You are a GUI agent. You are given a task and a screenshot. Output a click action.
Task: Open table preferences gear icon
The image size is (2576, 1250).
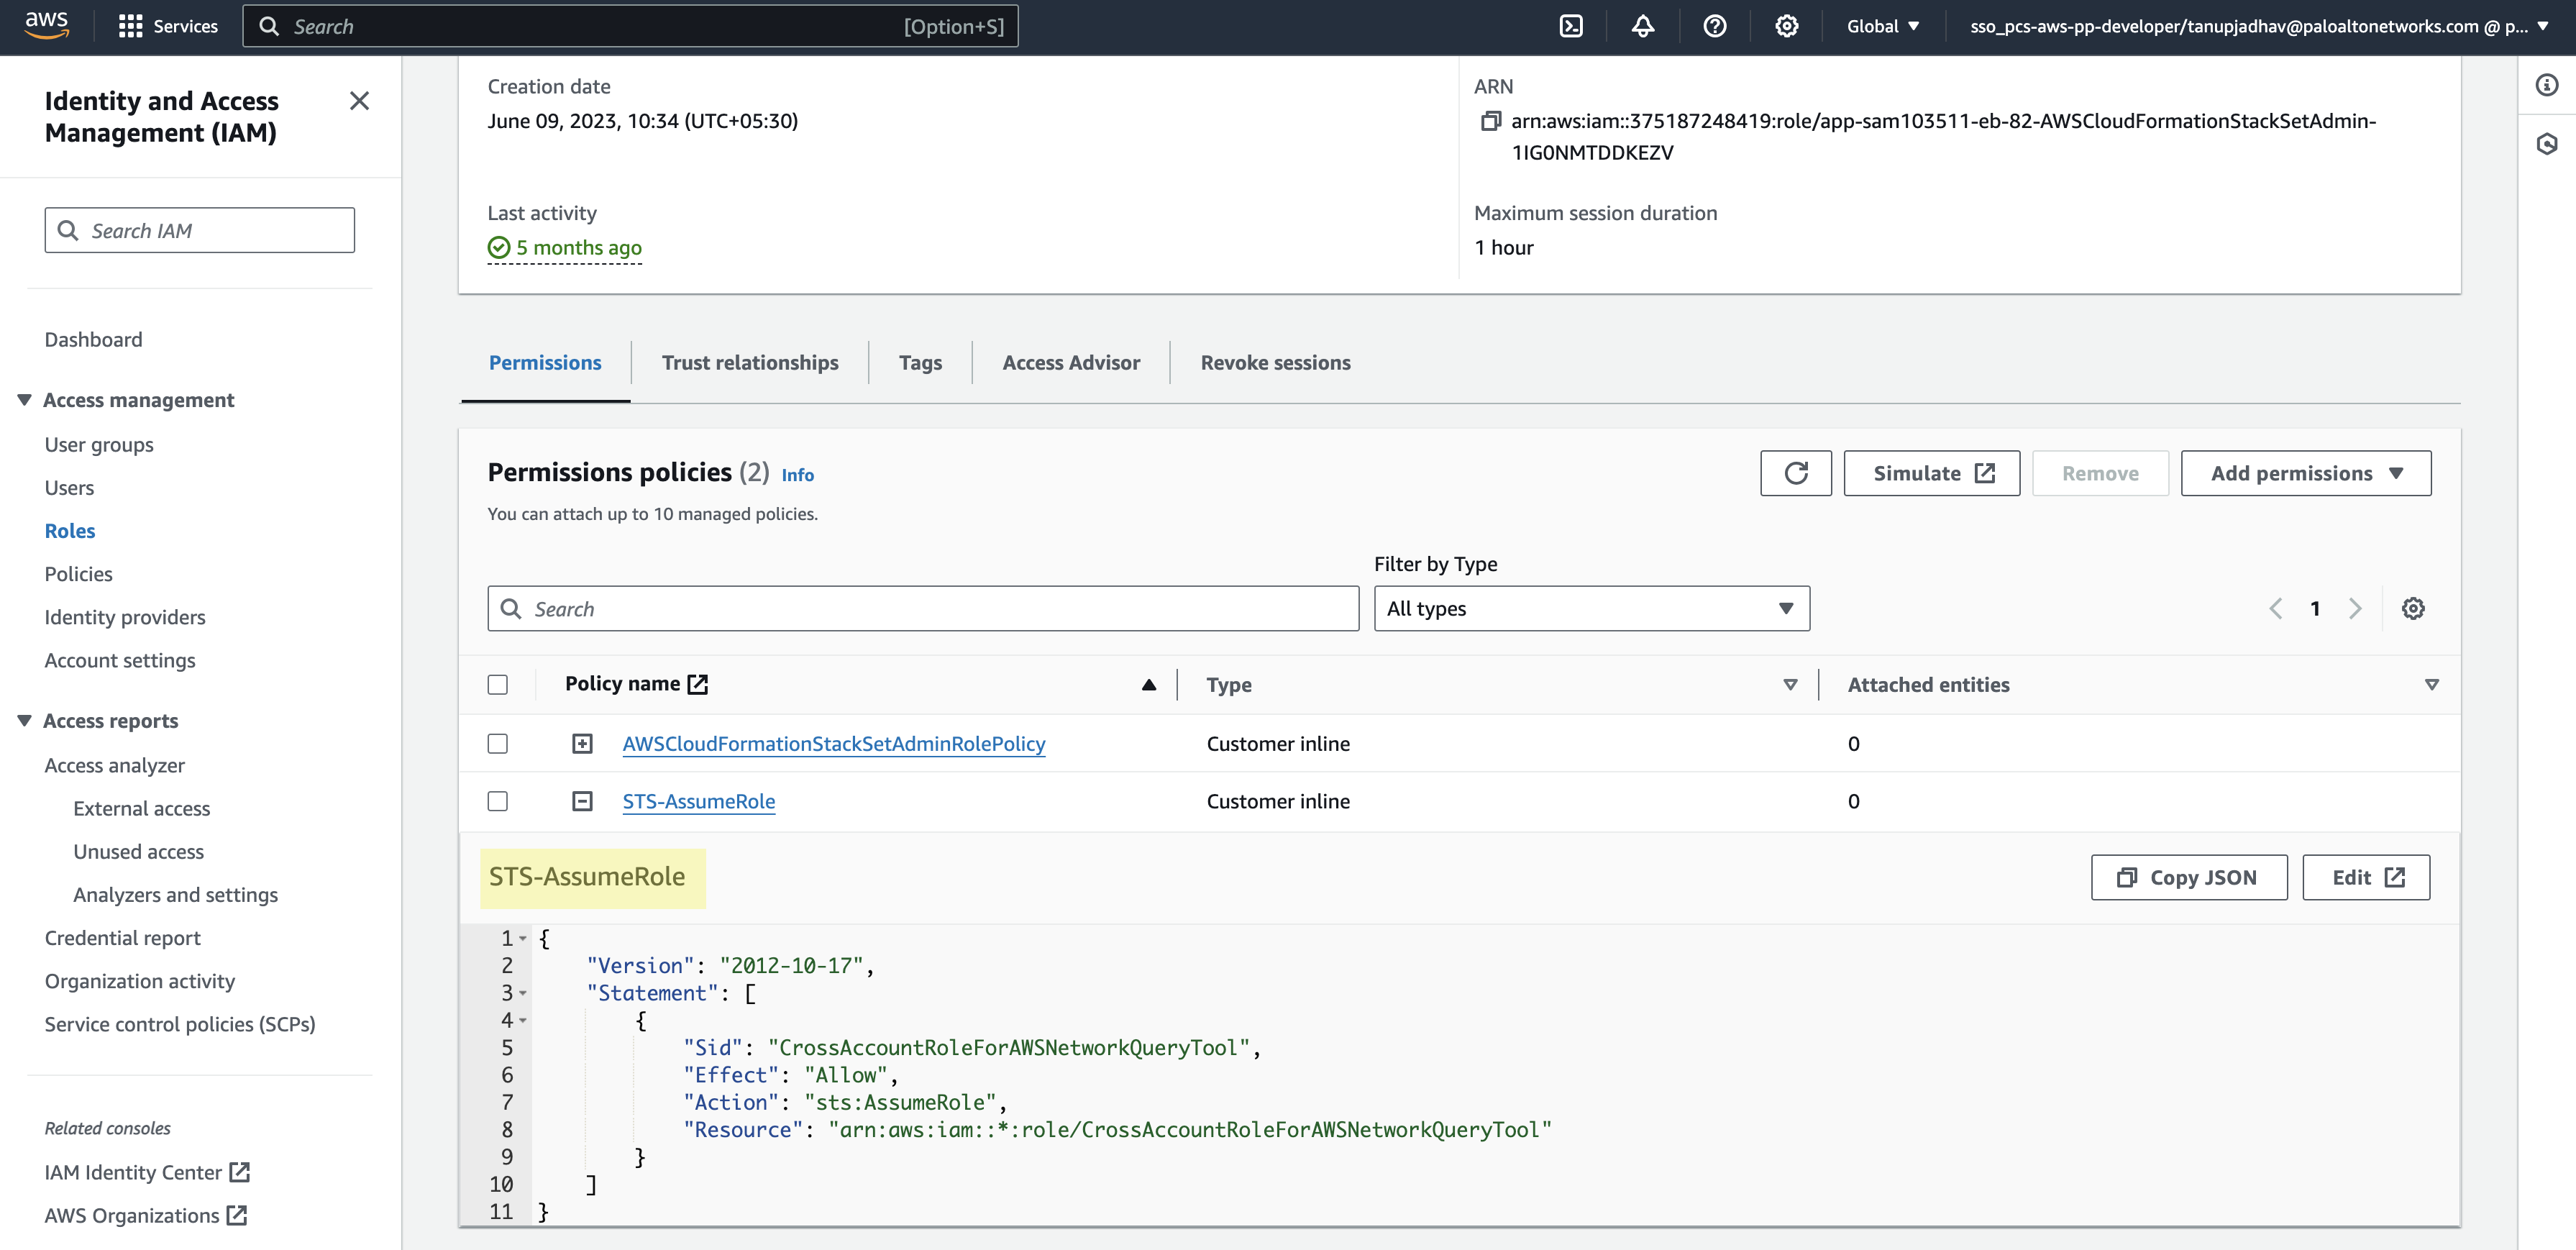pos(2413,608)
